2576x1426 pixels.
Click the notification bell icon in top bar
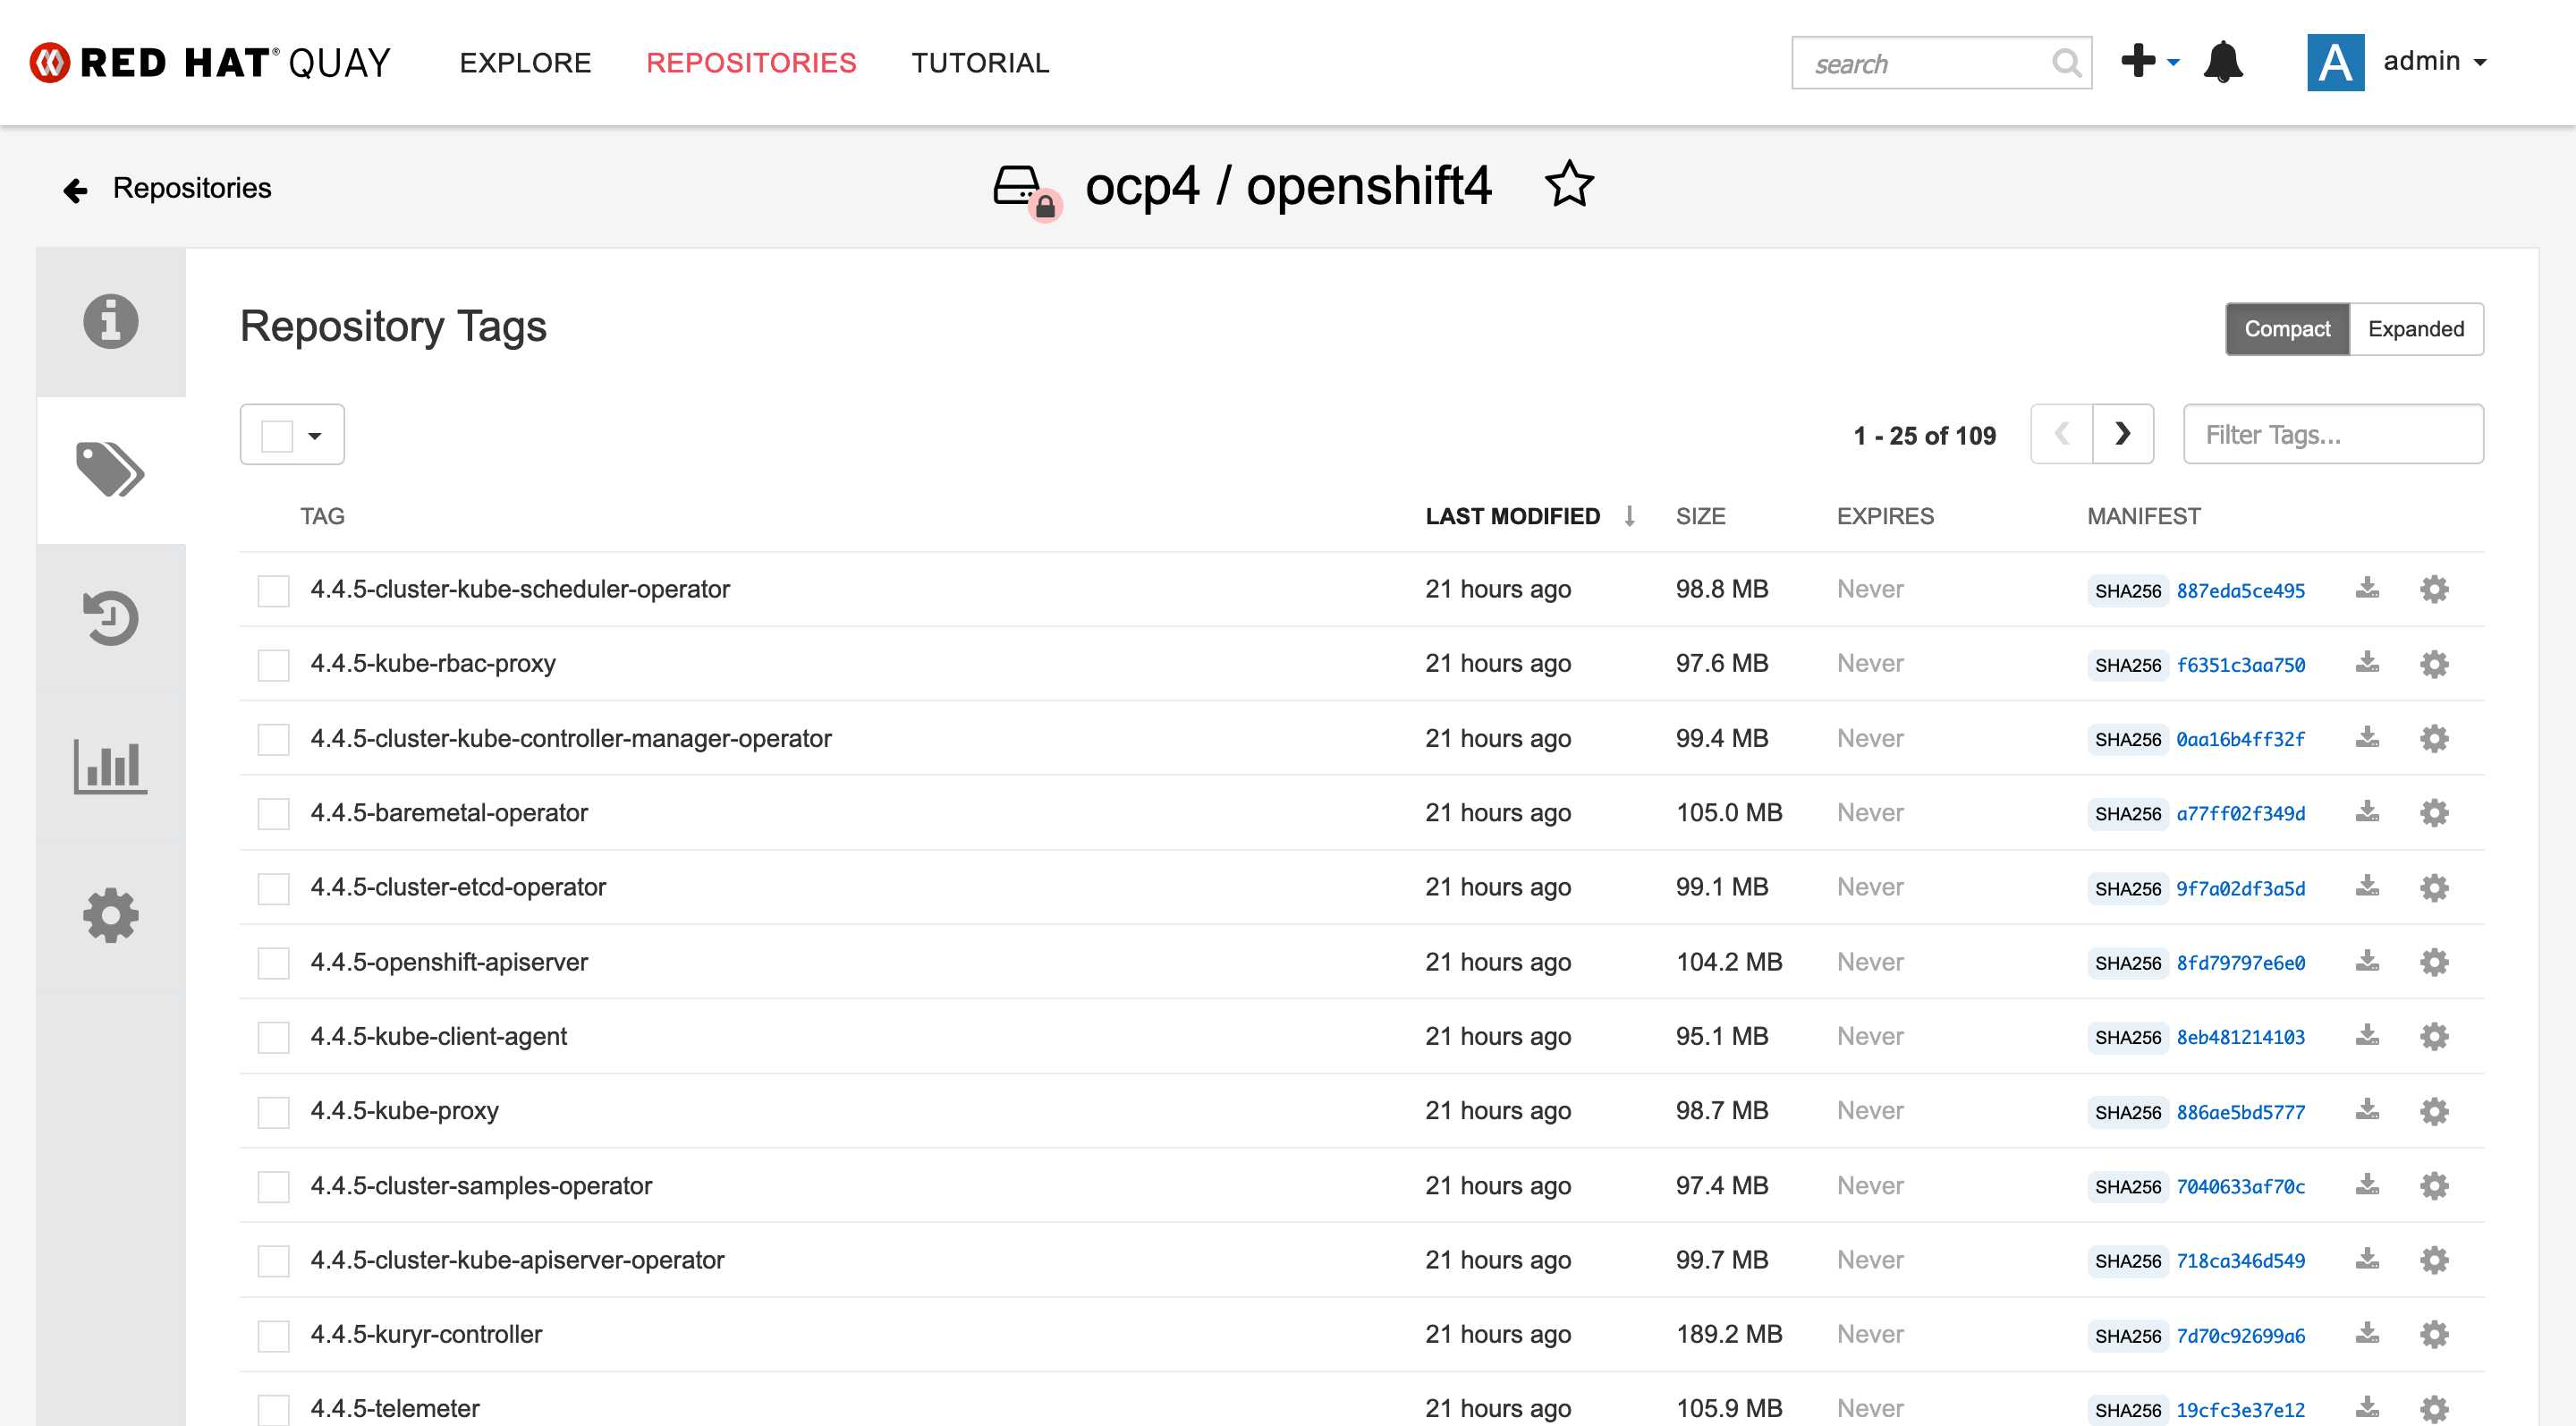point(2224,62)
